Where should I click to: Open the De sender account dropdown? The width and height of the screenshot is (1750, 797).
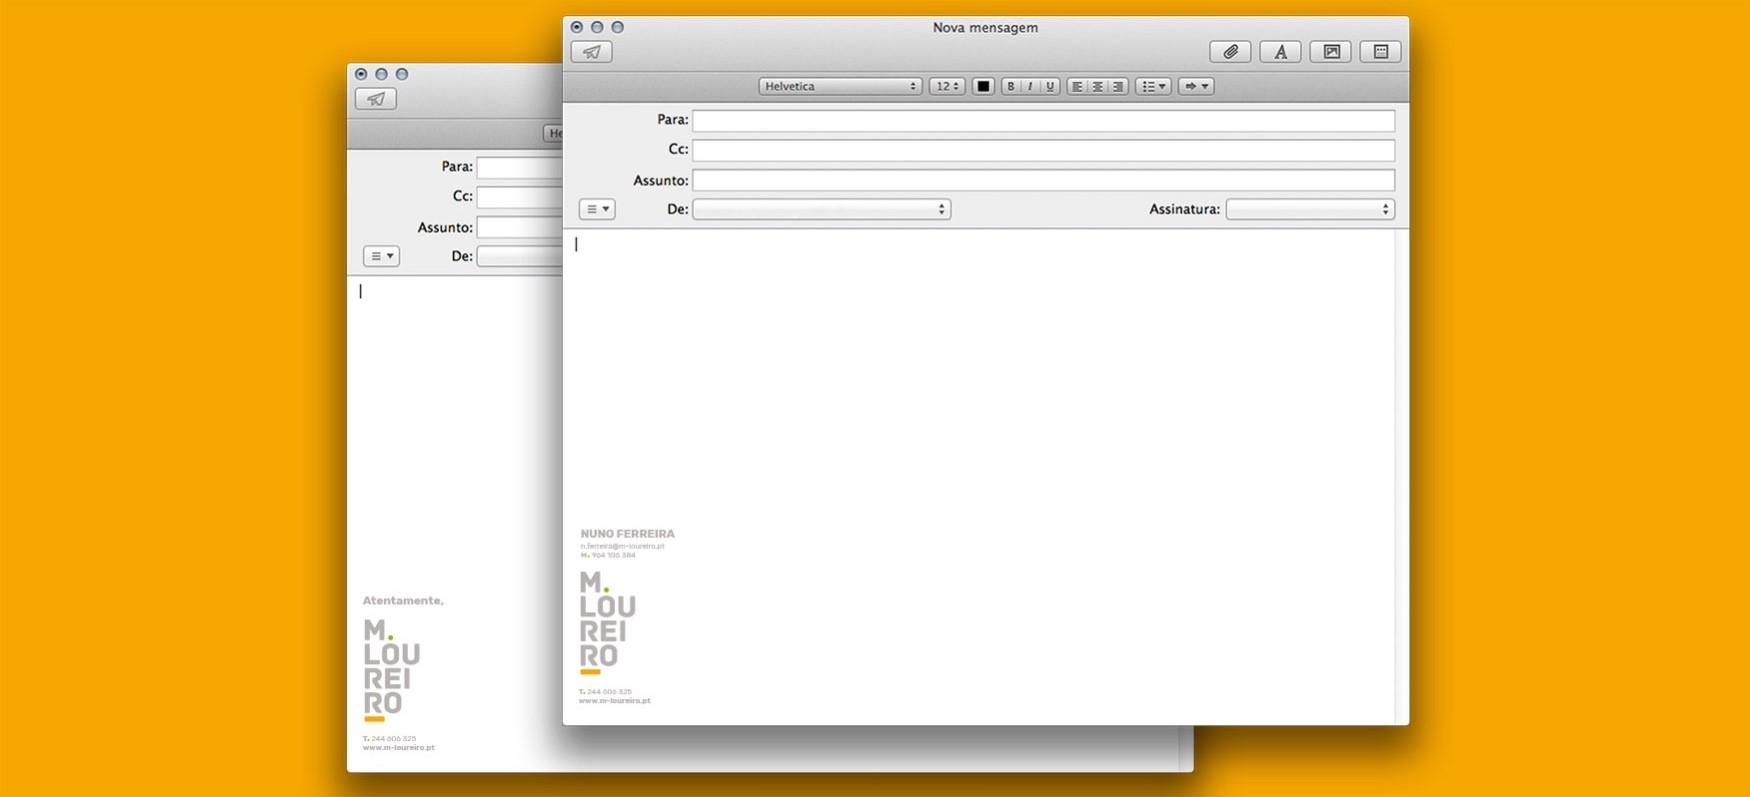coord(821,209)
